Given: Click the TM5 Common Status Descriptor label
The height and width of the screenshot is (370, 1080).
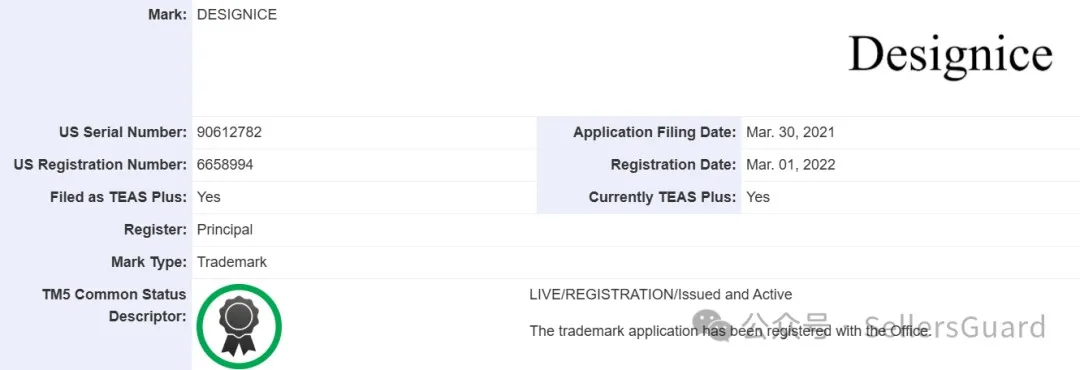Looking at the screenshot, I should click(x=114, y=305).
